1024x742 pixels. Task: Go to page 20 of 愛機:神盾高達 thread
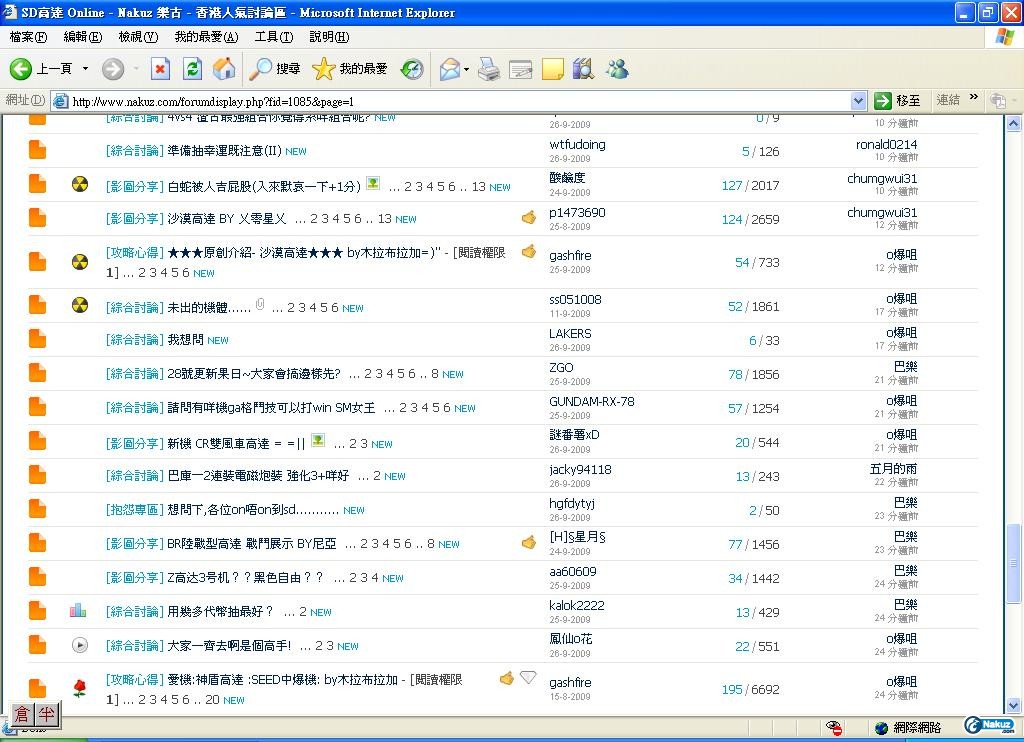(x=212, y=700)
